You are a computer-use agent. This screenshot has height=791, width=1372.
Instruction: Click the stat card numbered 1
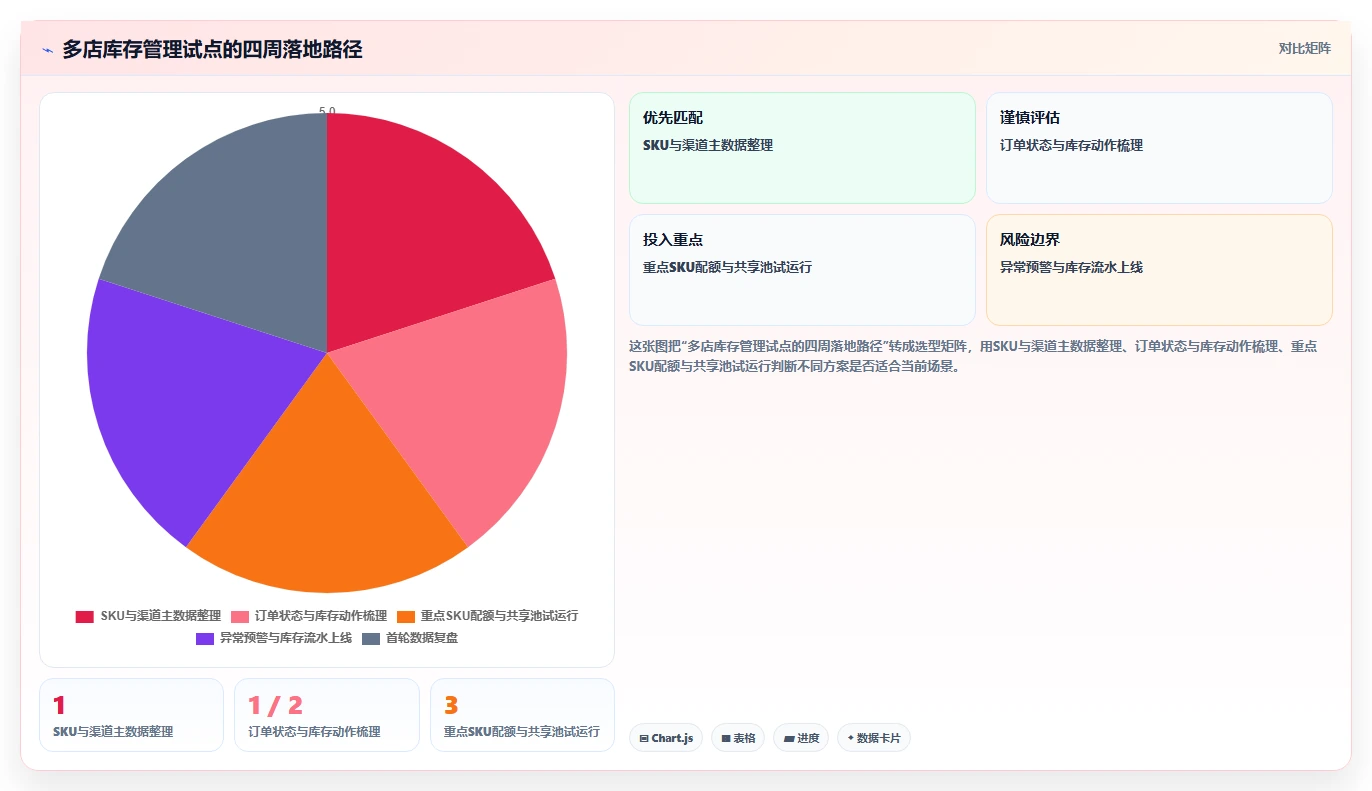pyautogui.click(x=131, y=715)
